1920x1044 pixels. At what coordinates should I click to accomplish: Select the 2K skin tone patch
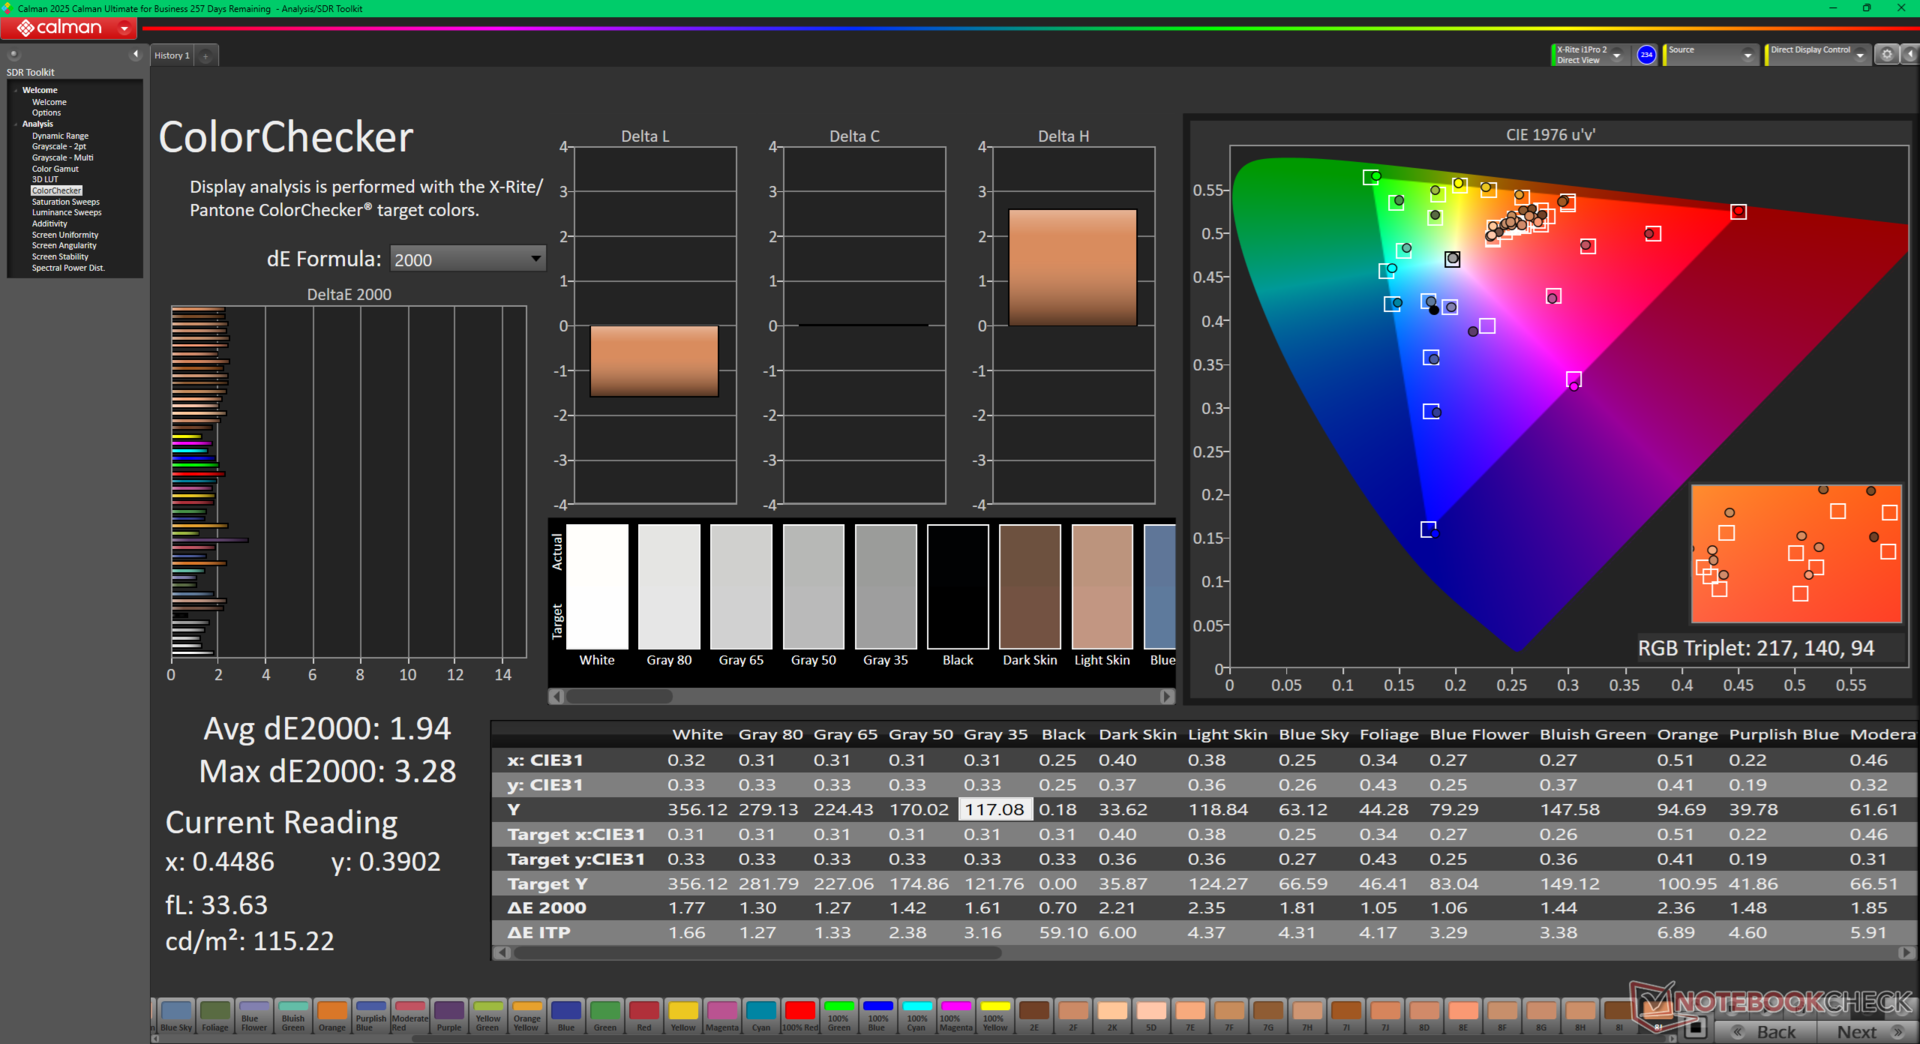[x=1112, y=1016]
